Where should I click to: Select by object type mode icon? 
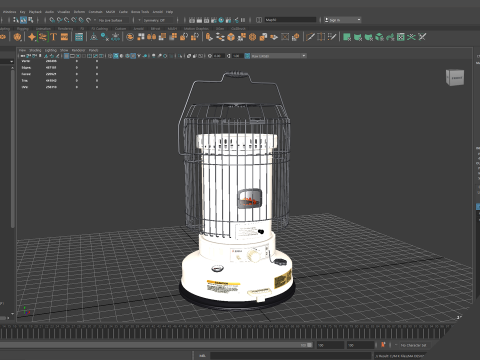click(x=23, y=20)
